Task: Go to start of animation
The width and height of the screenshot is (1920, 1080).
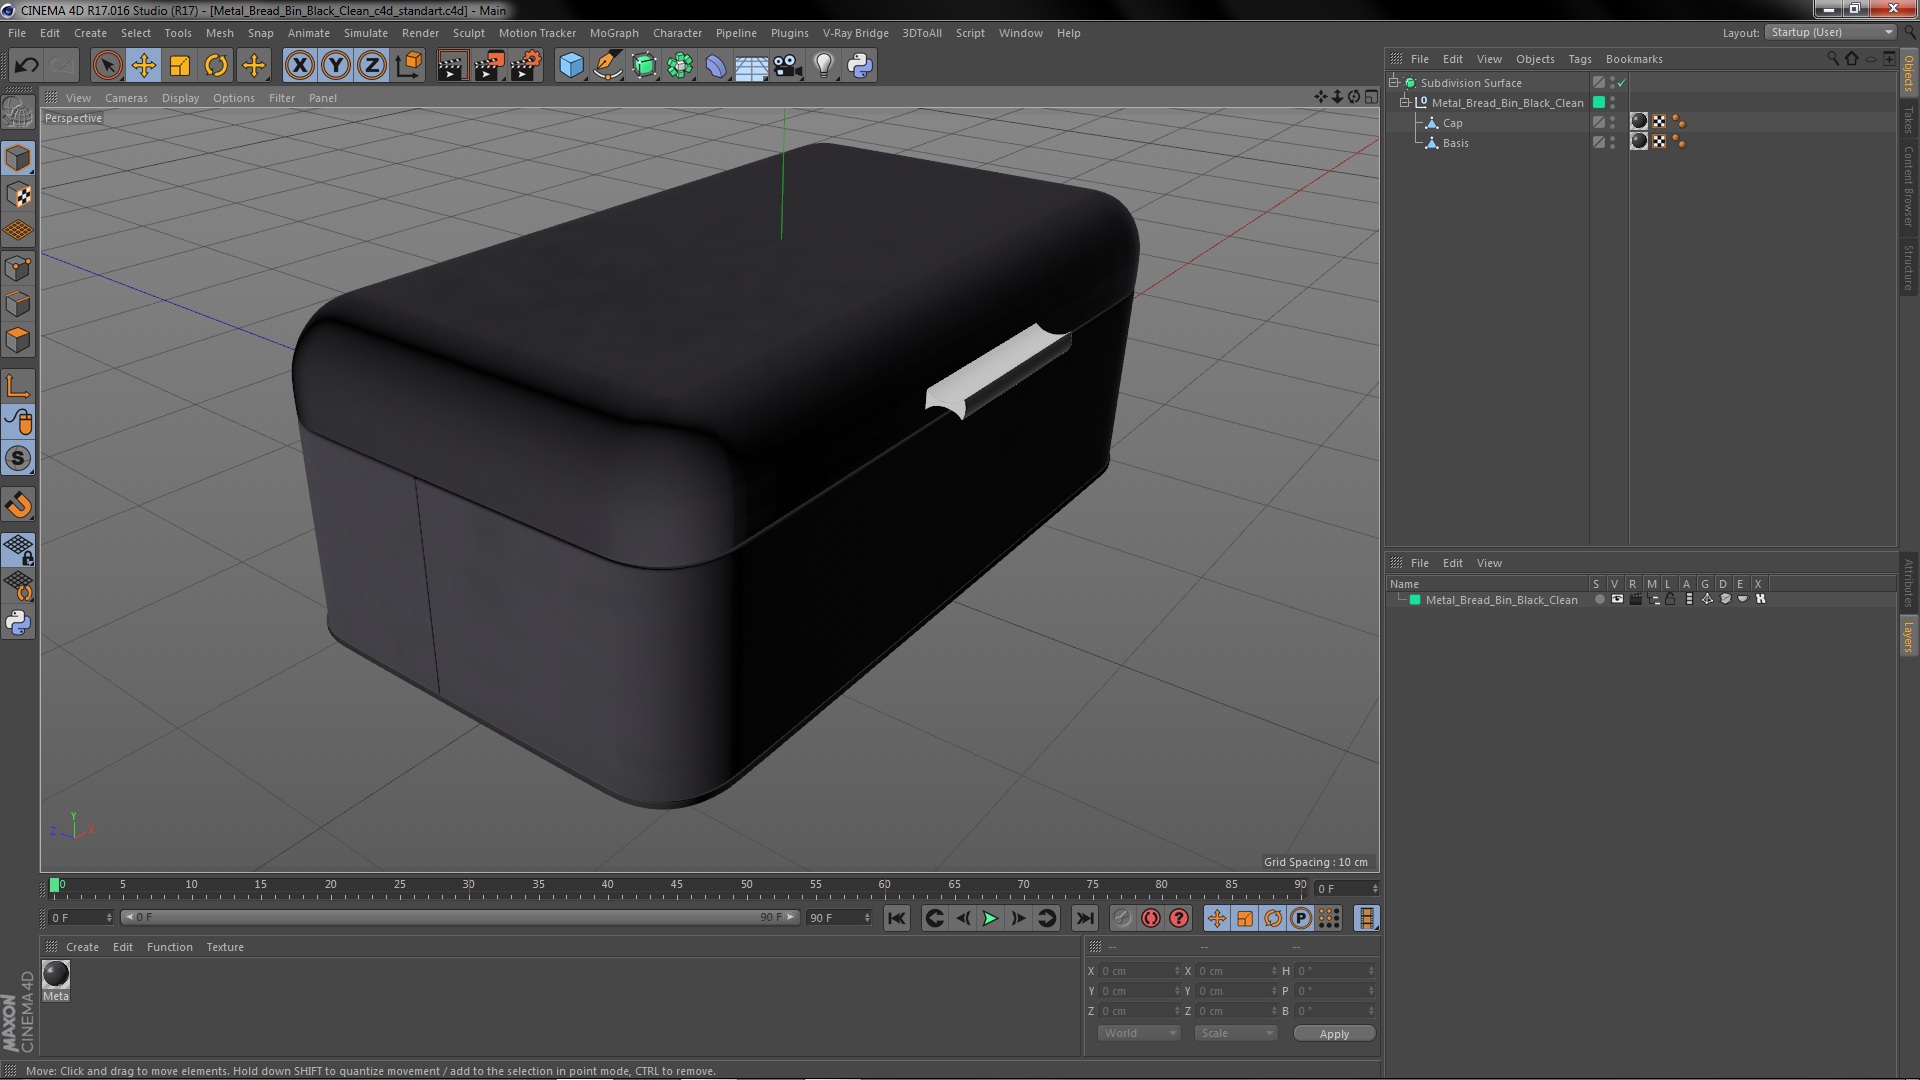Action: (896, 918)
